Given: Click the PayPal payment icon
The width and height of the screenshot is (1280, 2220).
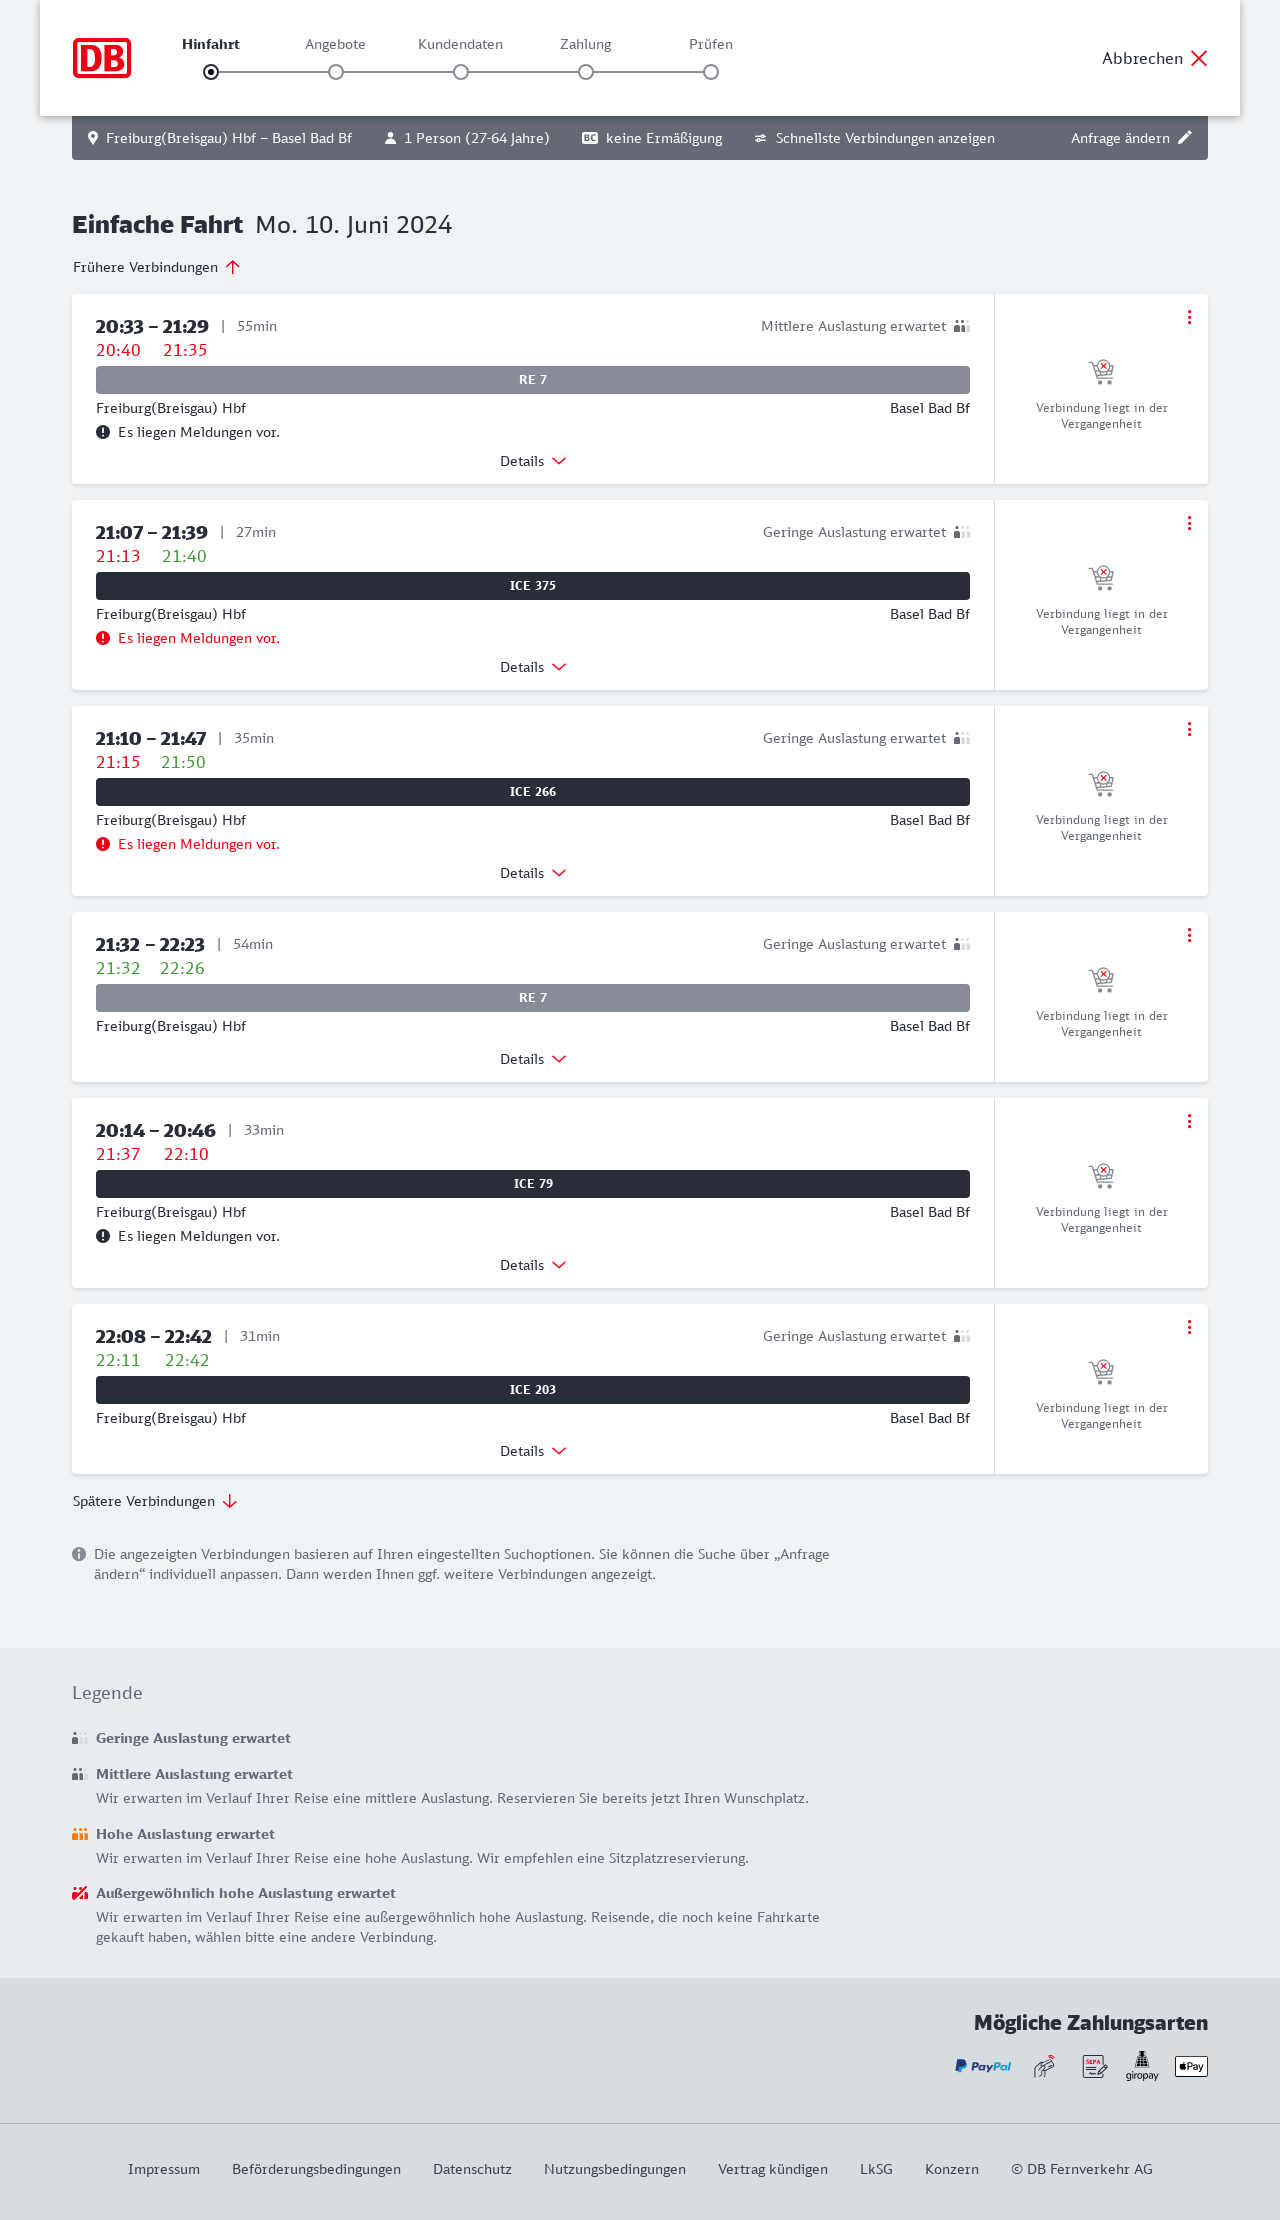Looking at the screenshot, I should [x=983, y=2066].
